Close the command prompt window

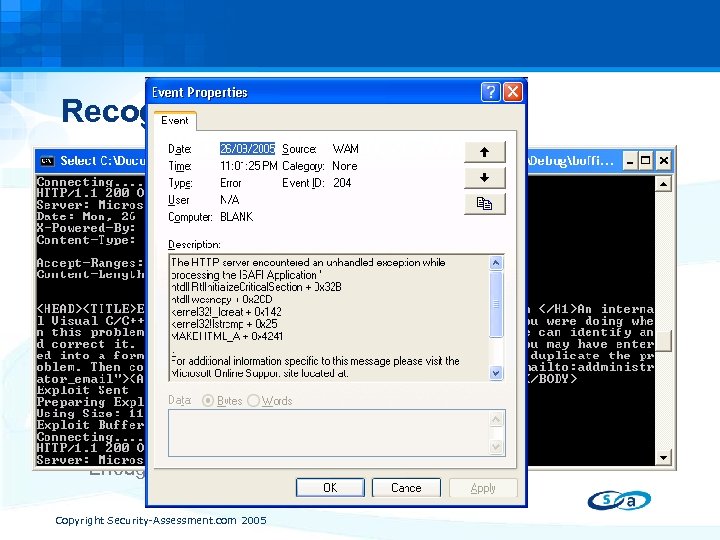(x=664, y=161)
